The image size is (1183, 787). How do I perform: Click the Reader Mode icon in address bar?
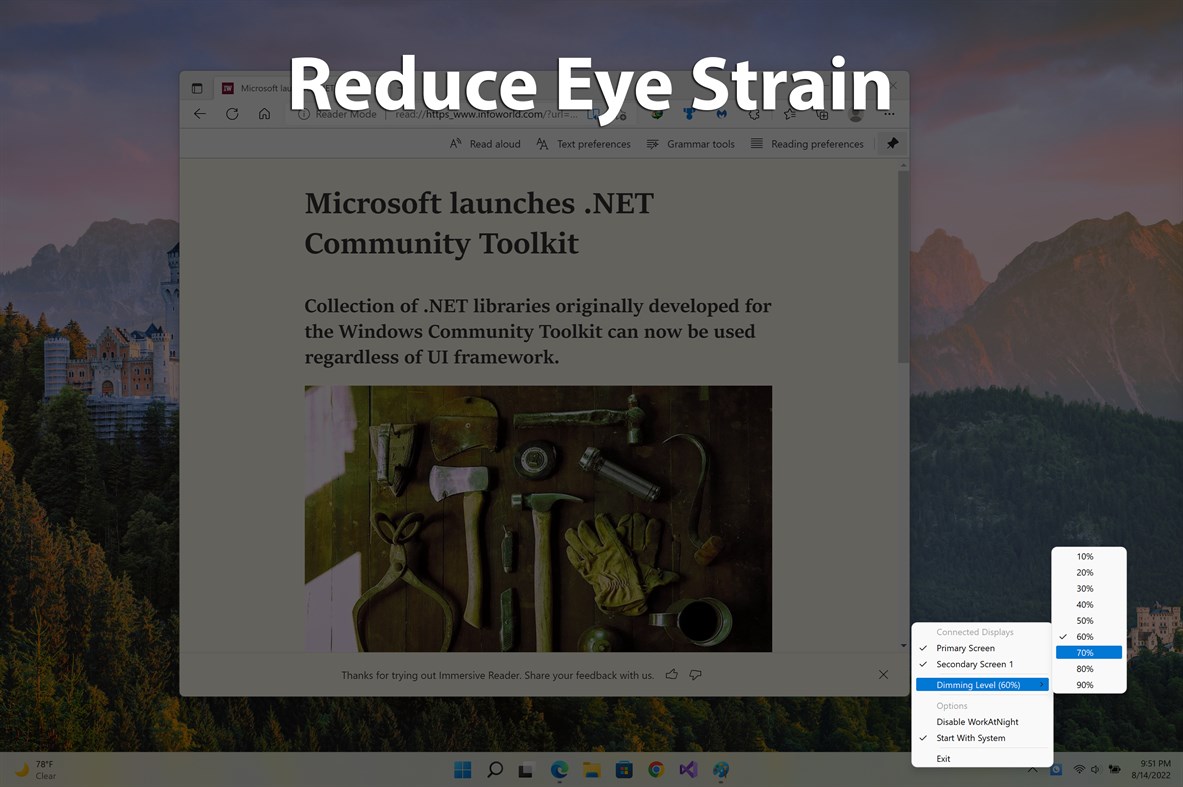(303, 114)
